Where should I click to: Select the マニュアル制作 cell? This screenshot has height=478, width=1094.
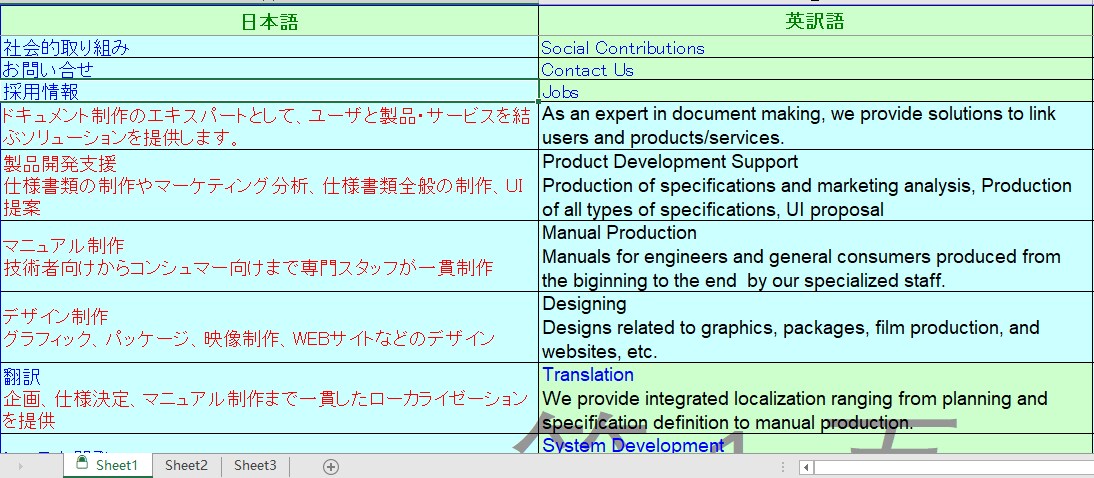point(269,256)
